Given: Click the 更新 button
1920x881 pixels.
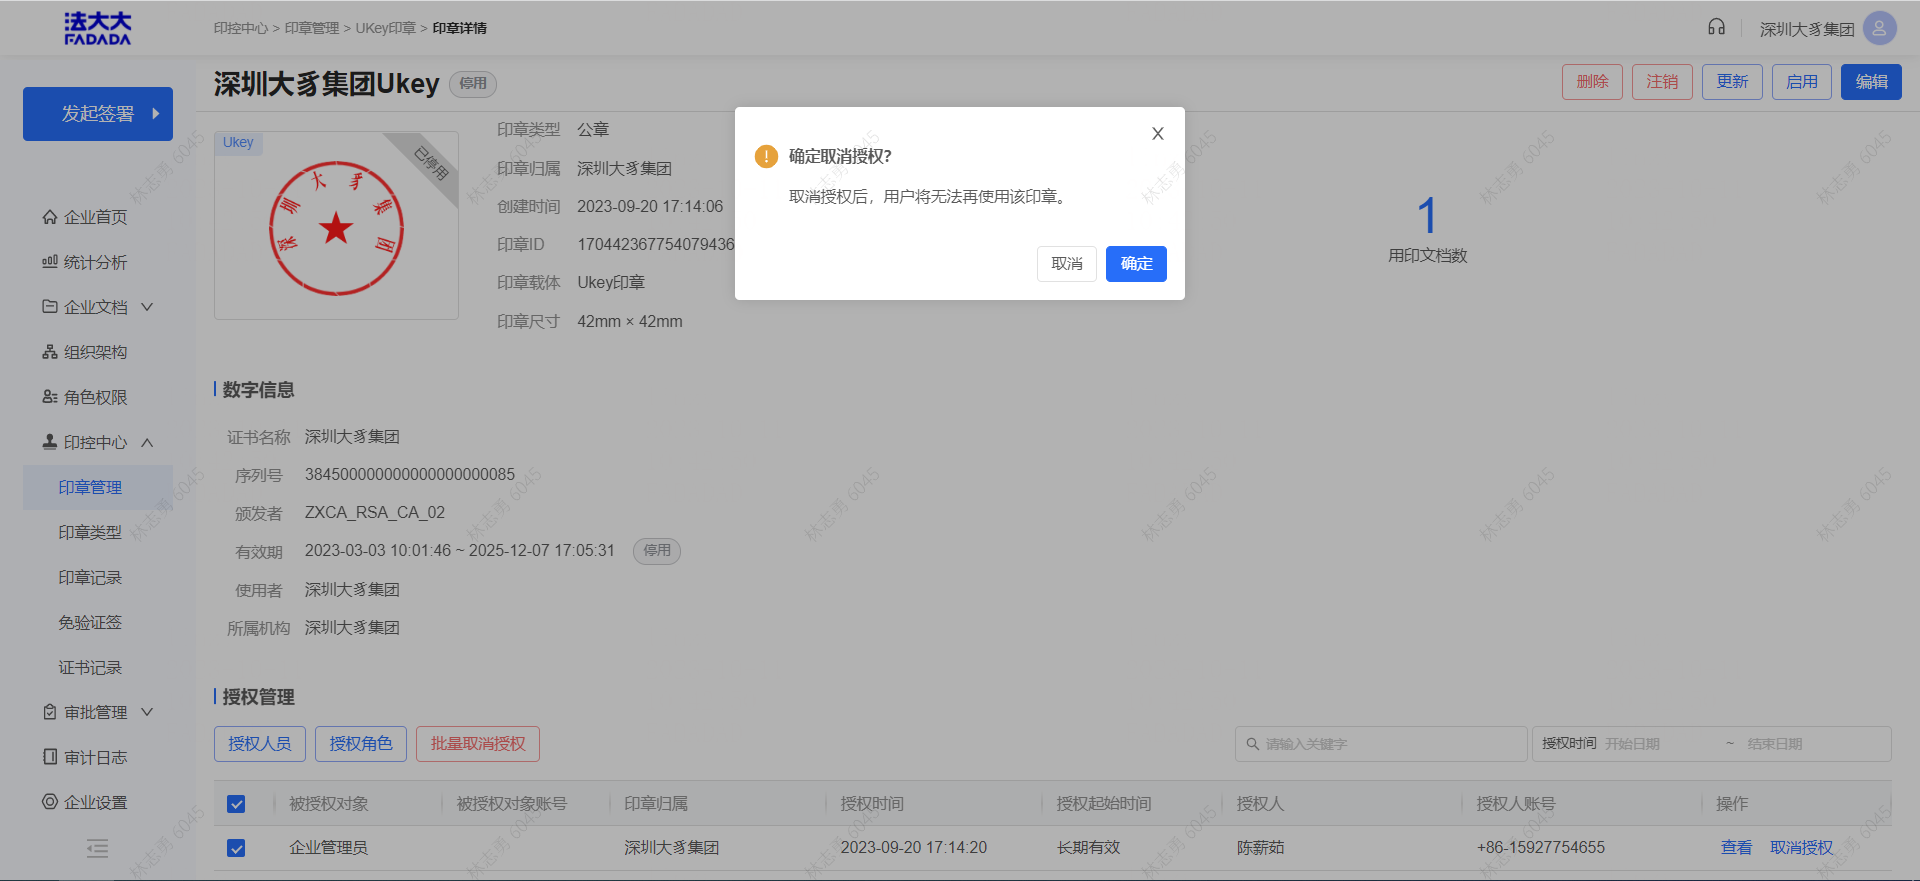Looking at the screenshot, I should [x=1732, y=82].
